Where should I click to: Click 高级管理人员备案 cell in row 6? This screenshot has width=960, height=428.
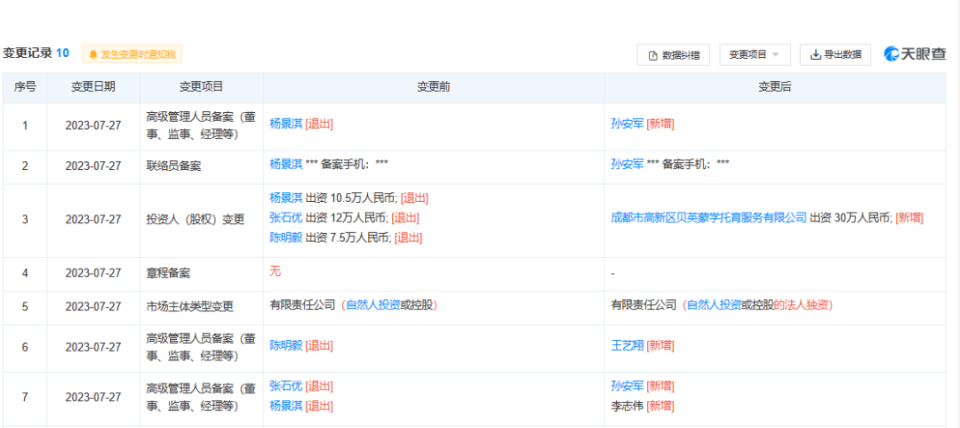point(201,347)
